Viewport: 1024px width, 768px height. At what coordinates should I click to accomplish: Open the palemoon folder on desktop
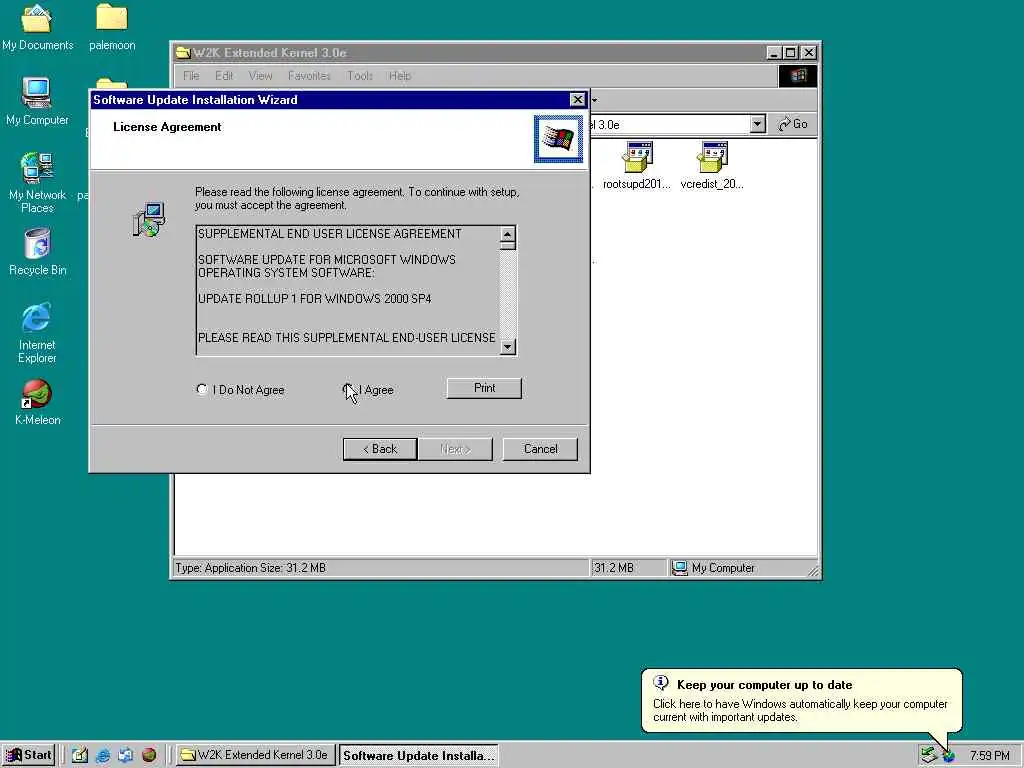(112, 27)
